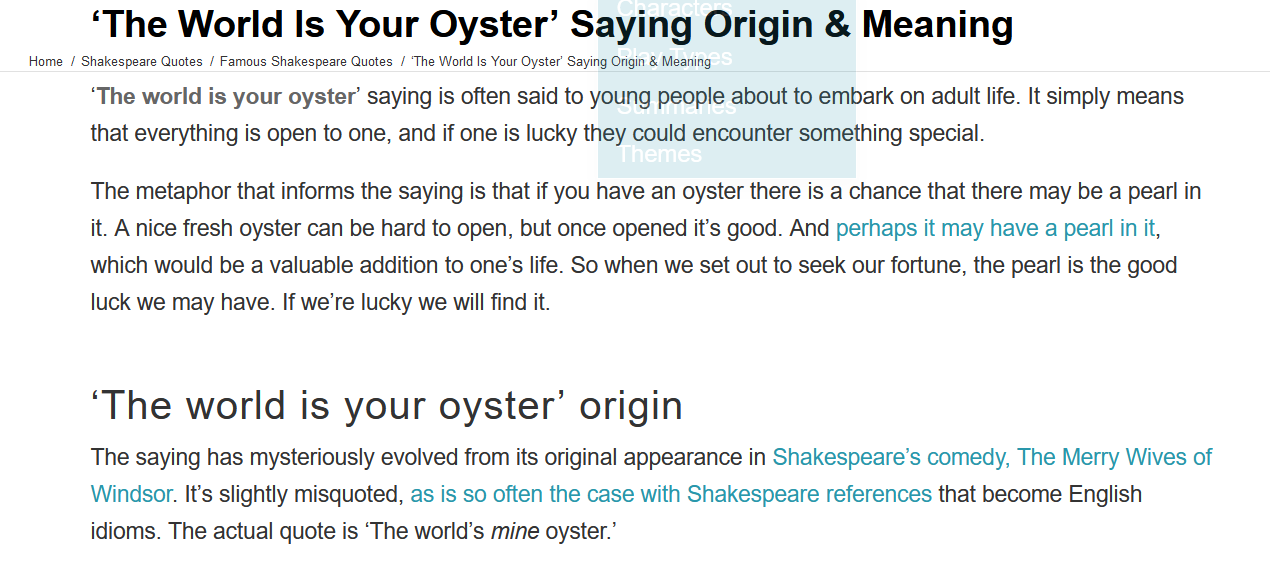1270x563 pixels.
Task: Open the Famous Shakespeare Quotes breadcrumb
Action: point(306,61)
